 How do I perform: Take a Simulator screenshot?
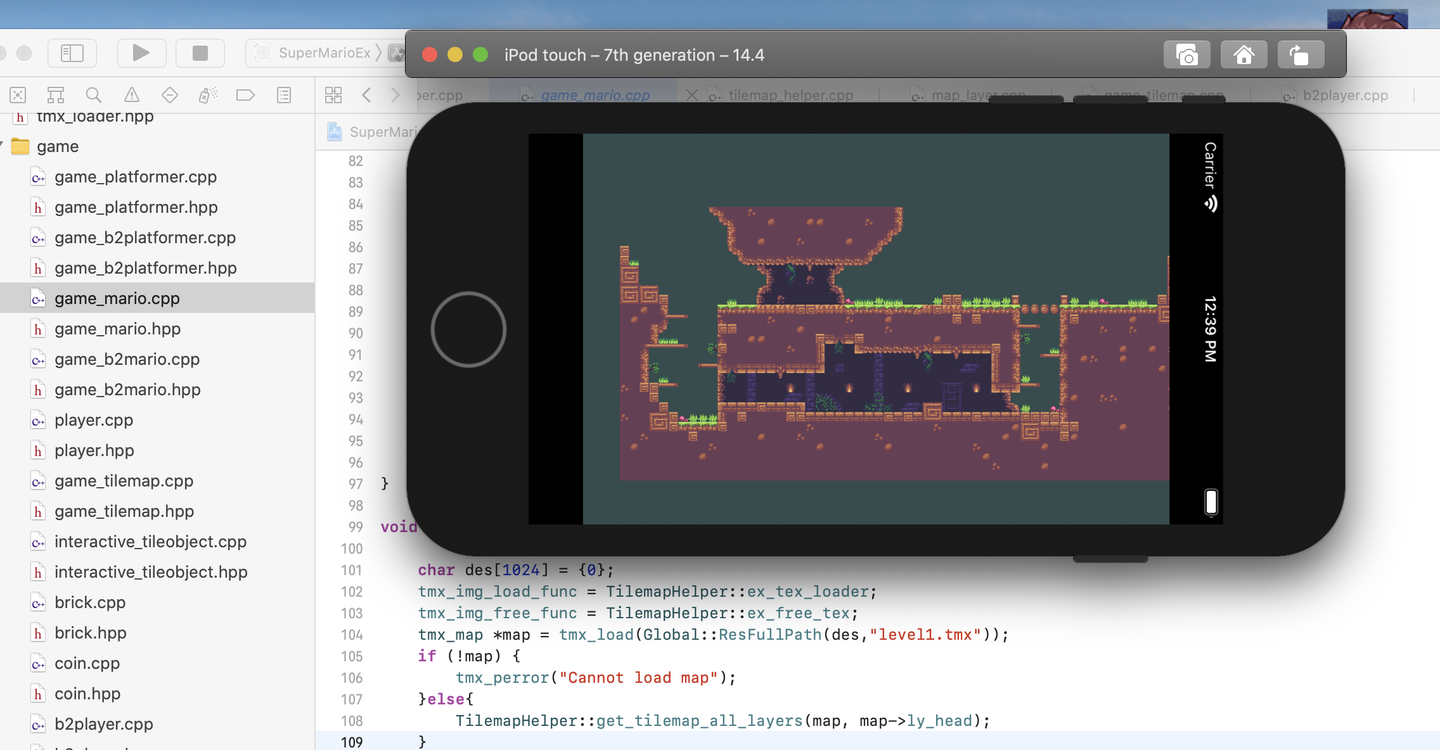coord(1187,55)
